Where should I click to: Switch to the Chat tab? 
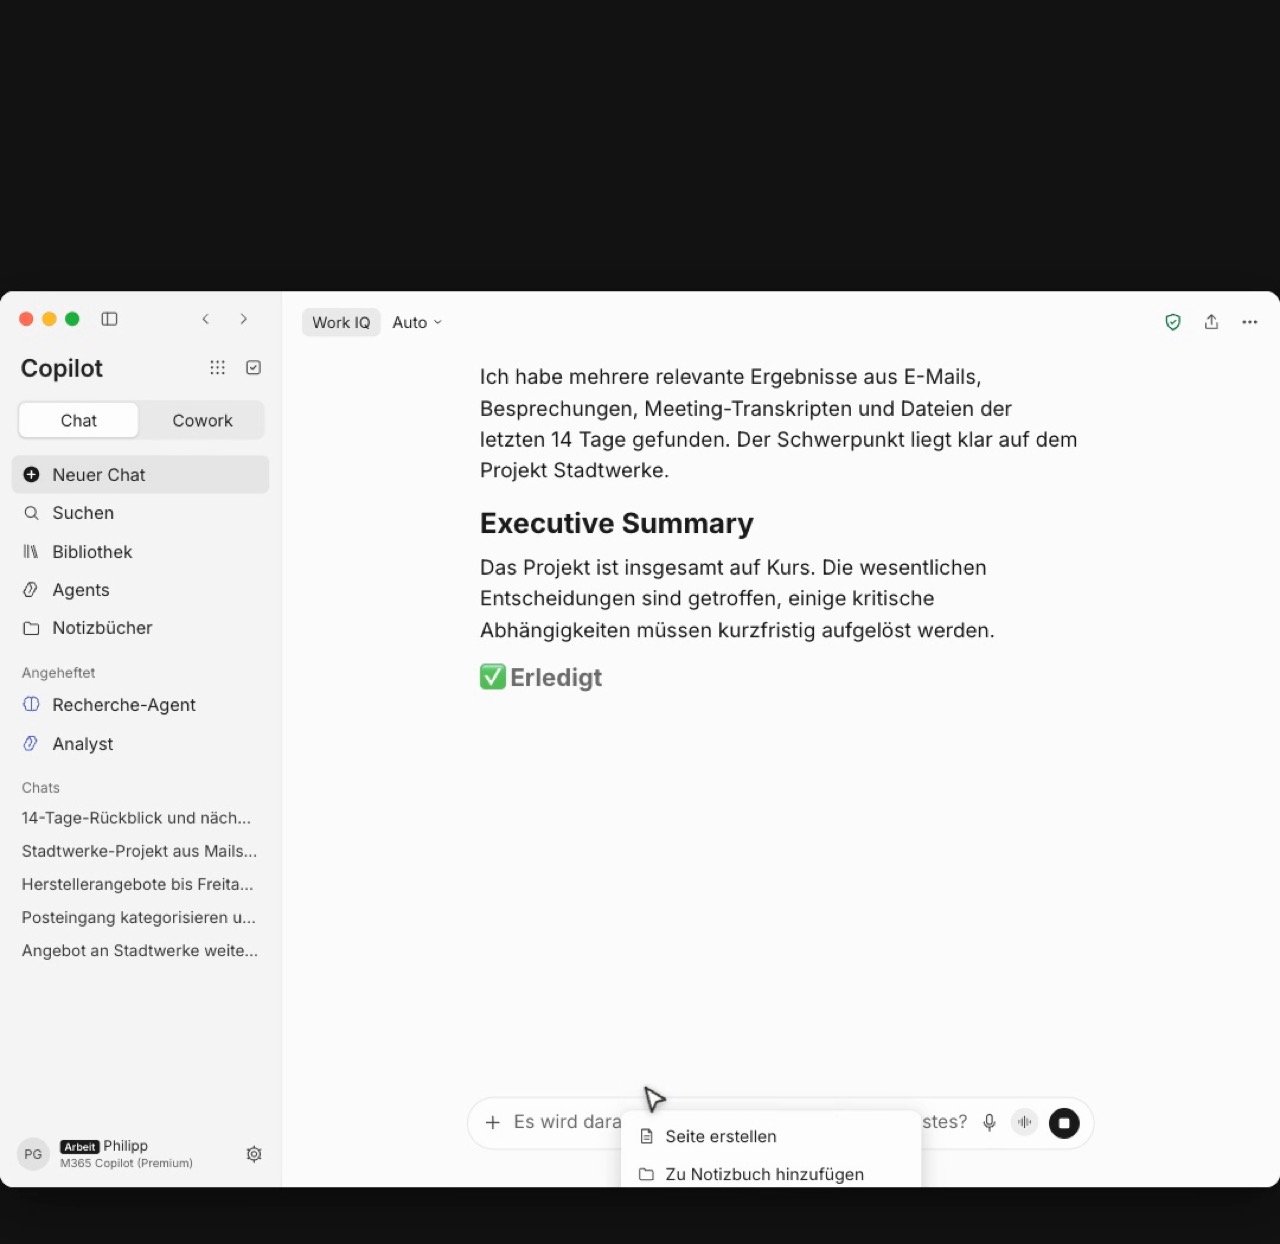coord(79,421)
